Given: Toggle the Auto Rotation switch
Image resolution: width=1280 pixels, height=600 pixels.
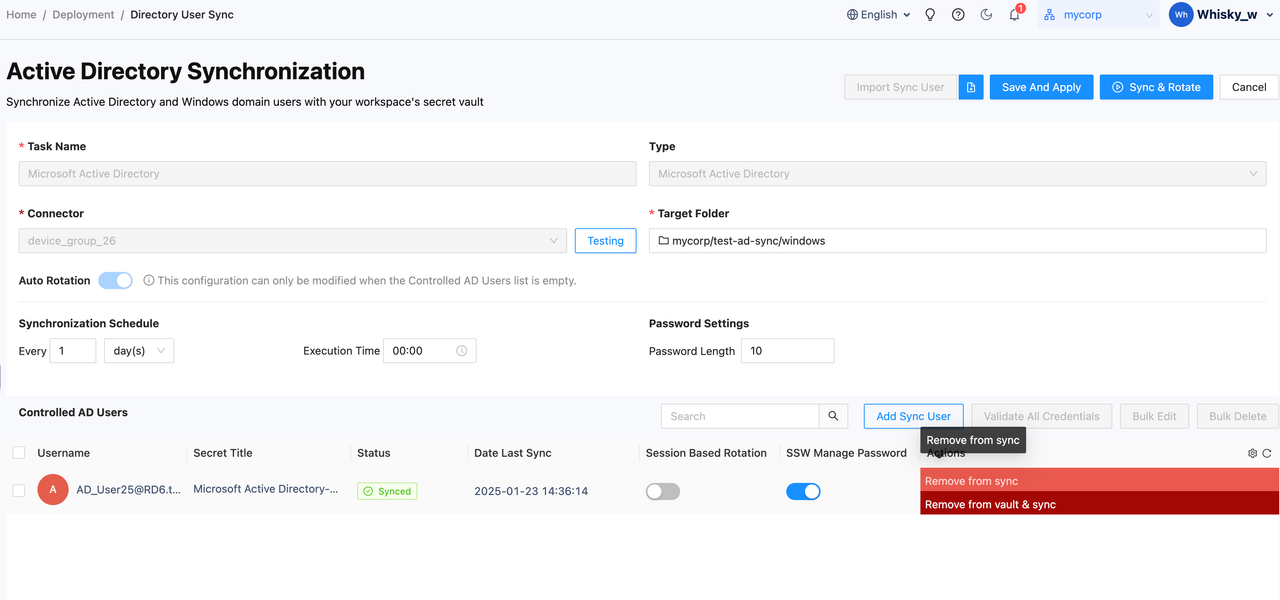Looking at the screenshot, I should pos(115,281).
